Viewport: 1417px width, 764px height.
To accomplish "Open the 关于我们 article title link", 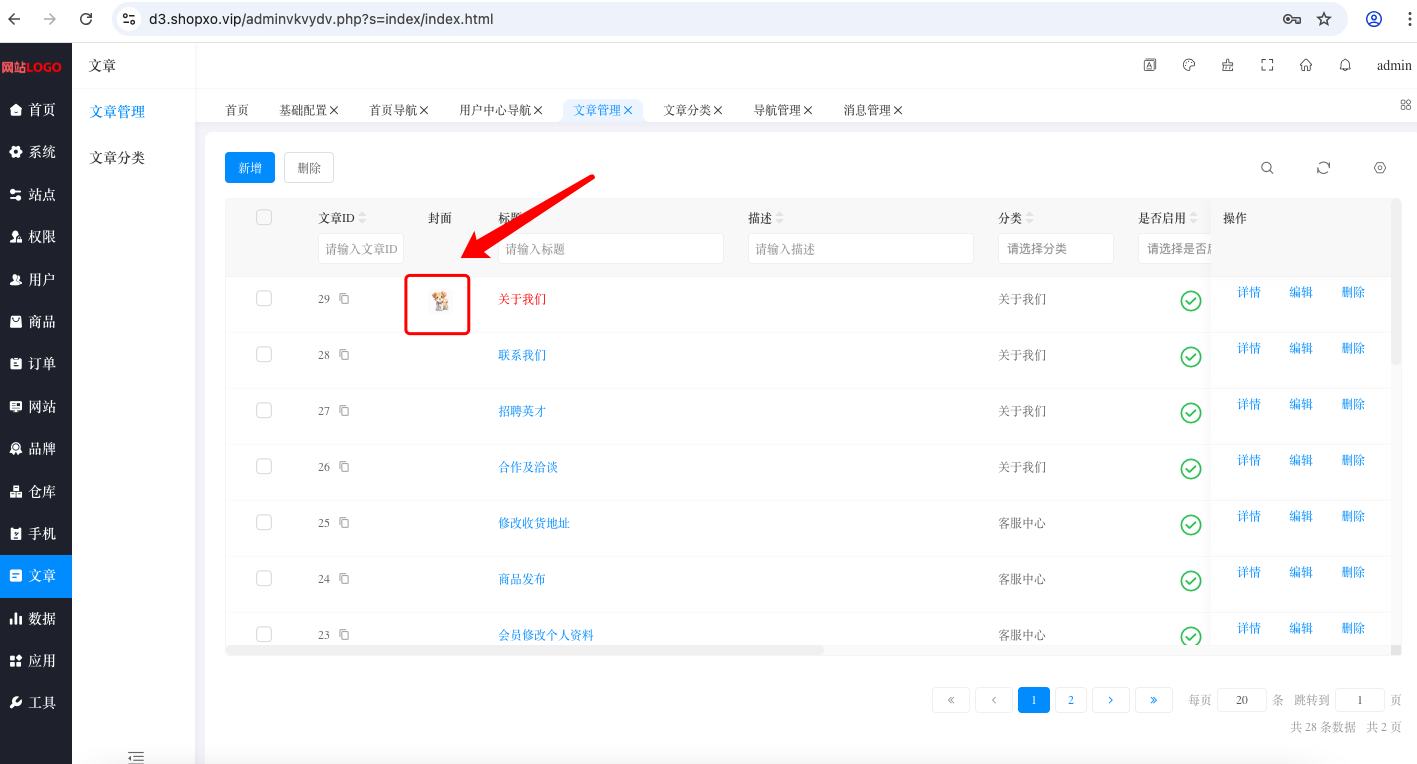I will [522, 299].
